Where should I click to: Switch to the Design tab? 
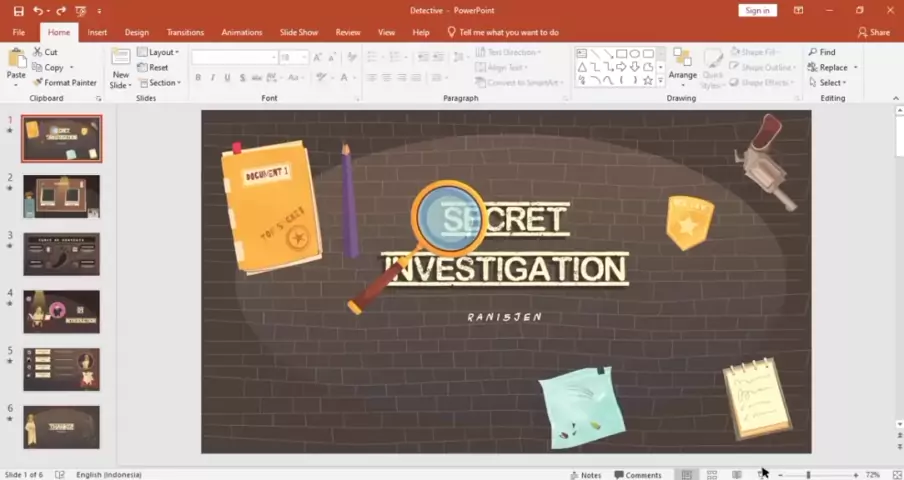point(136,32)
